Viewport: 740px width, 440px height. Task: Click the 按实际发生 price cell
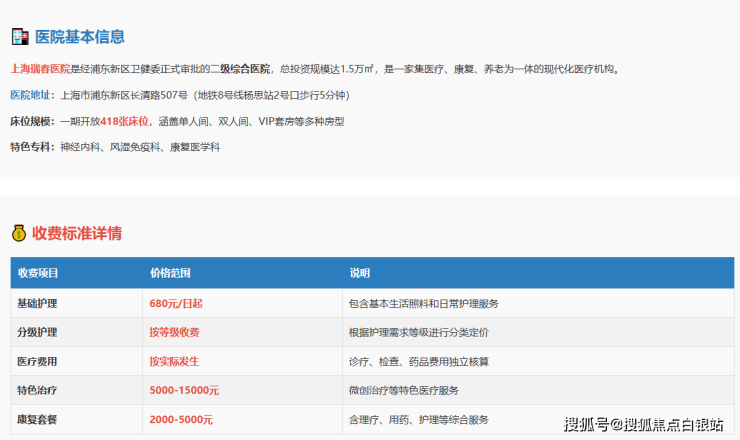pos(175,361)
